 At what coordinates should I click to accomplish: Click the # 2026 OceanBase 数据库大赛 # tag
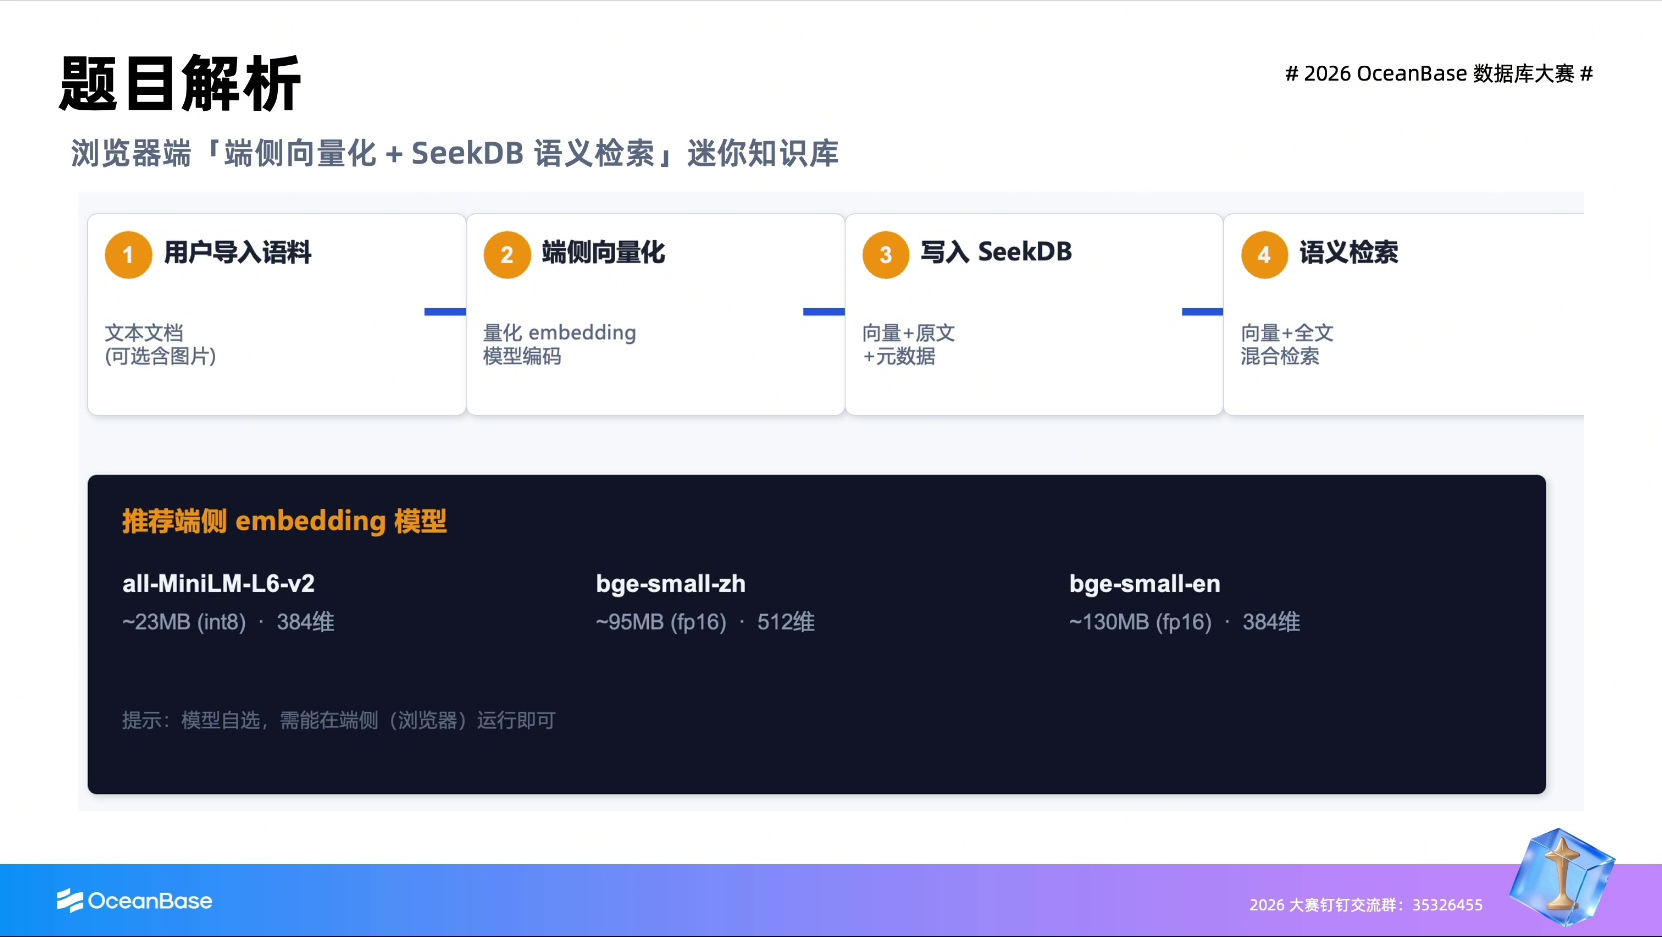(1439, 74)
